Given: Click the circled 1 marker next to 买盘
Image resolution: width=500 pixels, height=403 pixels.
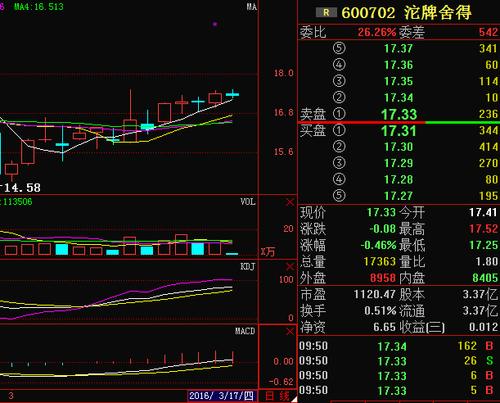Looking at the screenshot, I should point(339,130).
